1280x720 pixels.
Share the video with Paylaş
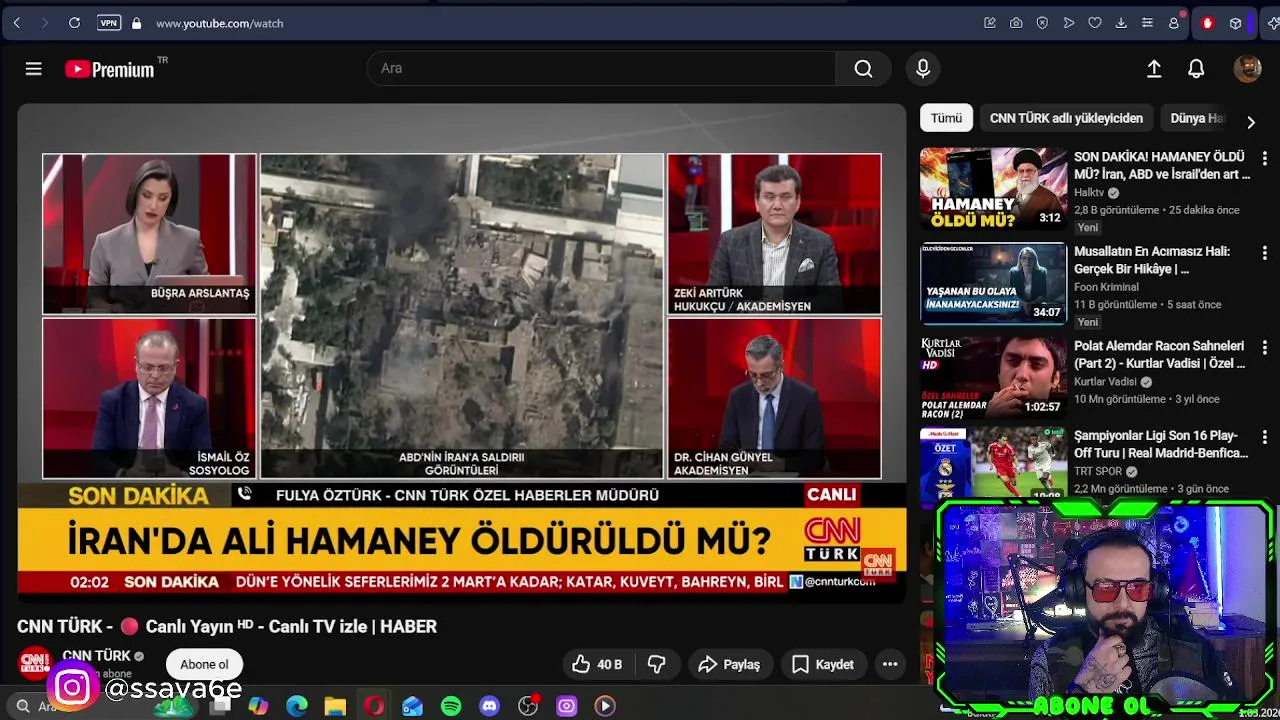coord(729,664)
